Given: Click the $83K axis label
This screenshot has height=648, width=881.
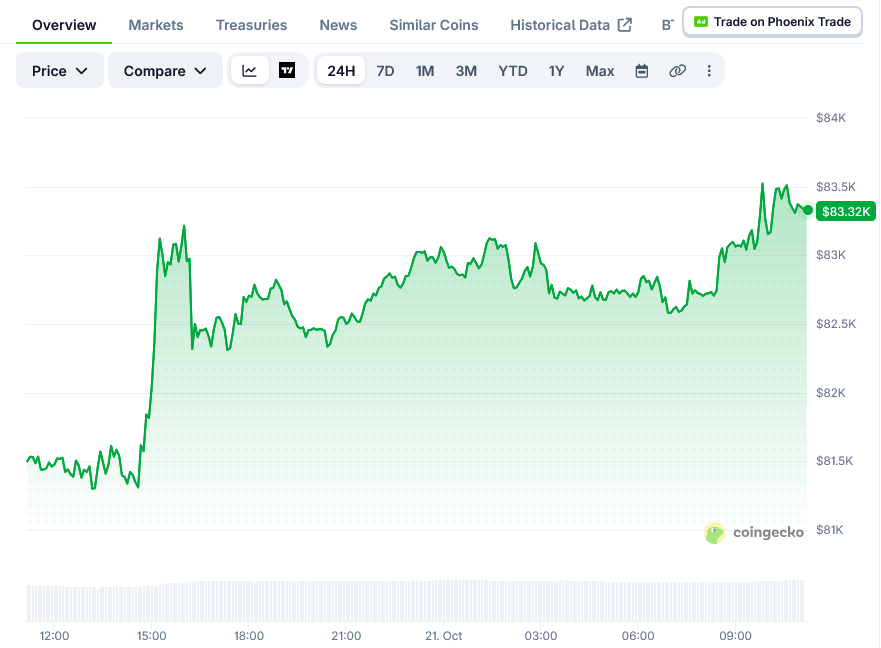Looking at the screenshot, I should pos(830,255).
